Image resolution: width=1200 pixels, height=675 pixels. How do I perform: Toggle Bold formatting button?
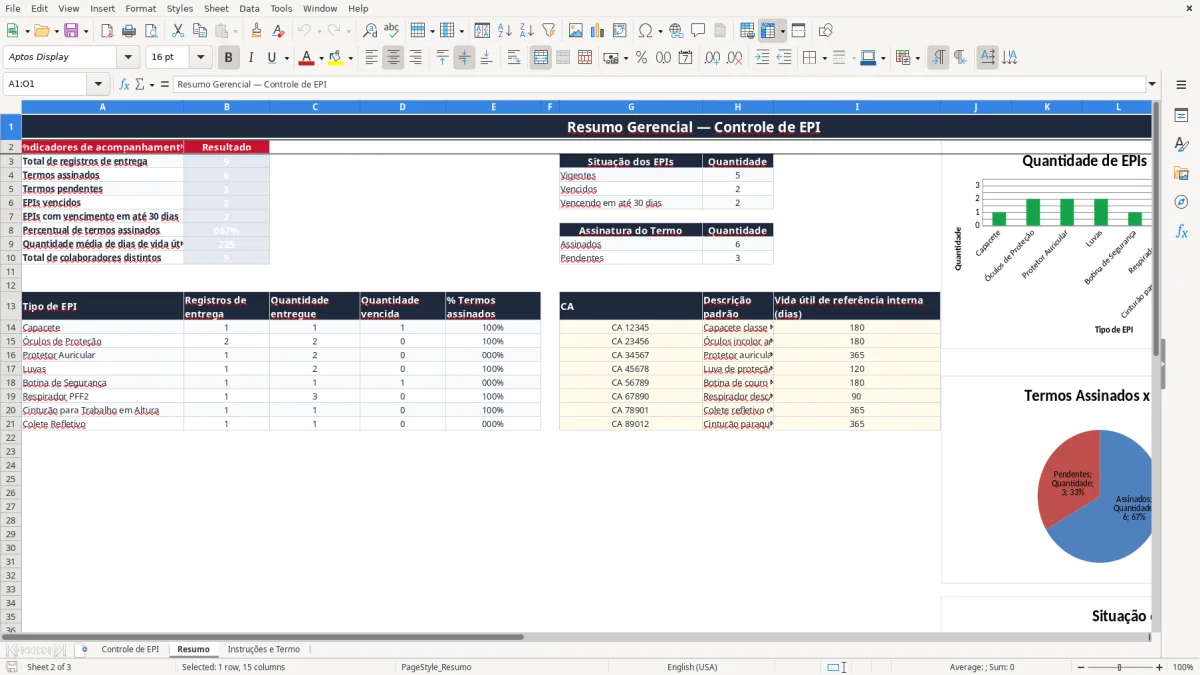click(x=228, y=58)
